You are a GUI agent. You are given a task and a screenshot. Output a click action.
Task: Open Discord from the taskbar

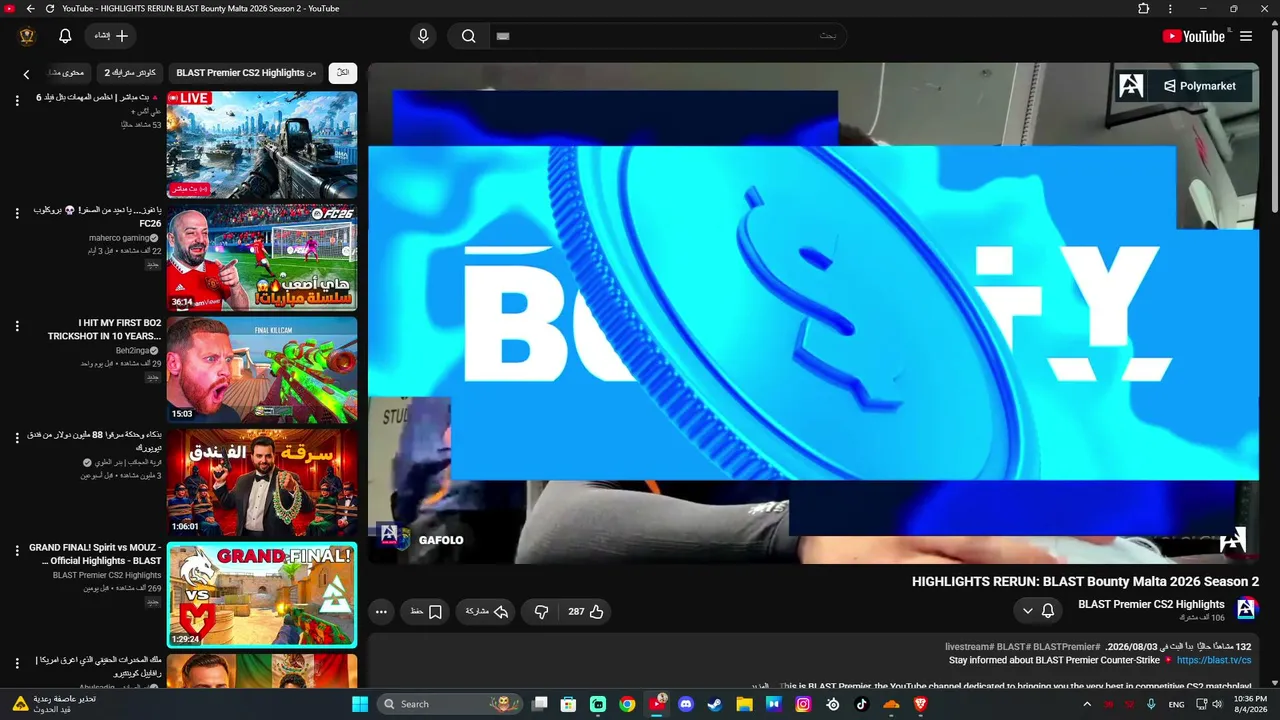tap(686, 704)
